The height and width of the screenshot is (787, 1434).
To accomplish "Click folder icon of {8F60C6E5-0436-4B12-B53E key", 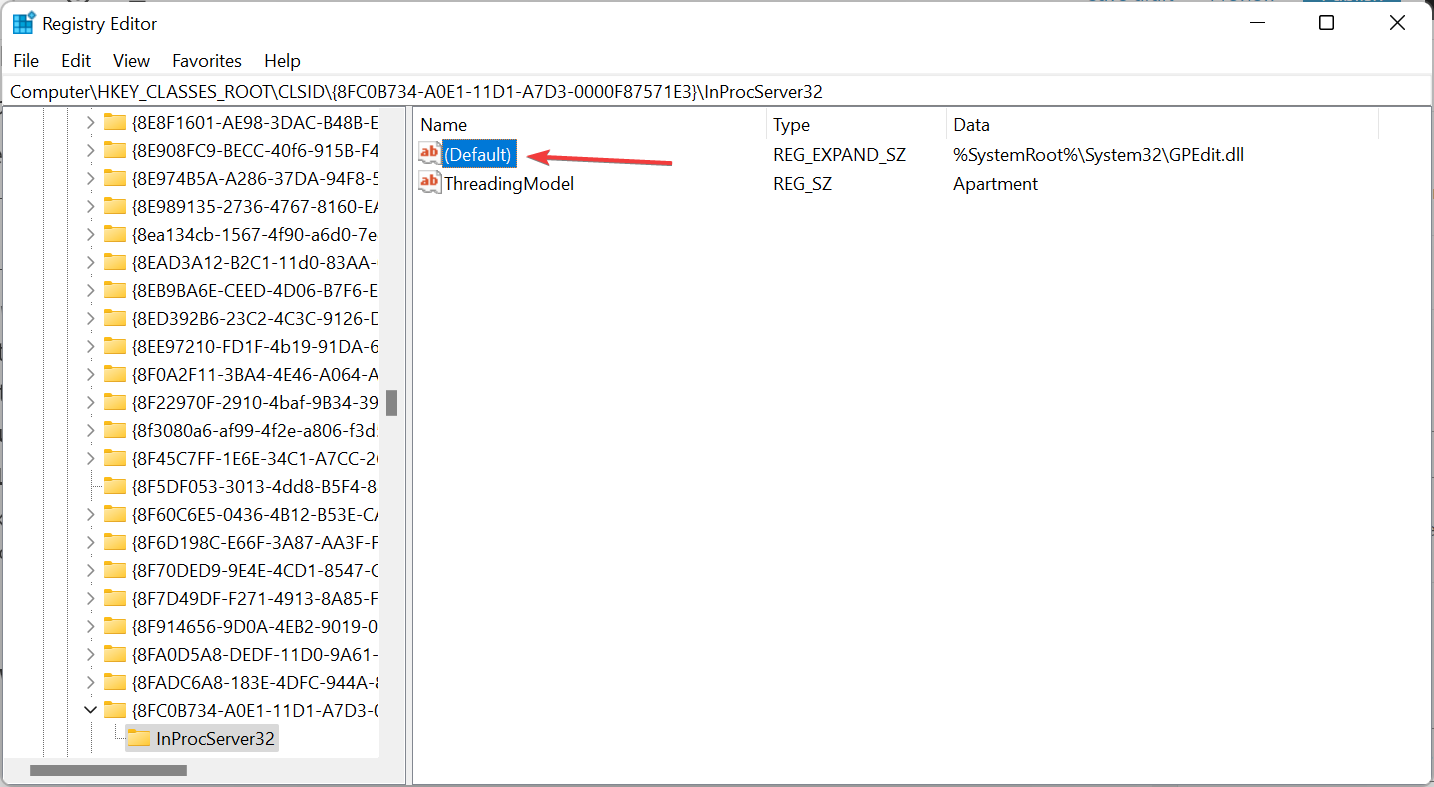I will coord(114,515).
